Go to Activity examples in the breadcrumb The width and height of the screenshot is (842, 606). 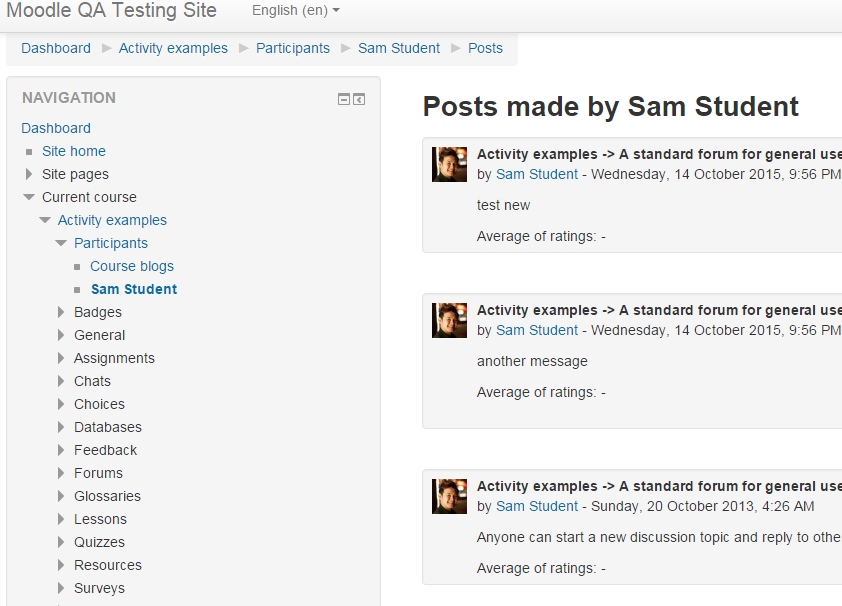tap(173, 48)
